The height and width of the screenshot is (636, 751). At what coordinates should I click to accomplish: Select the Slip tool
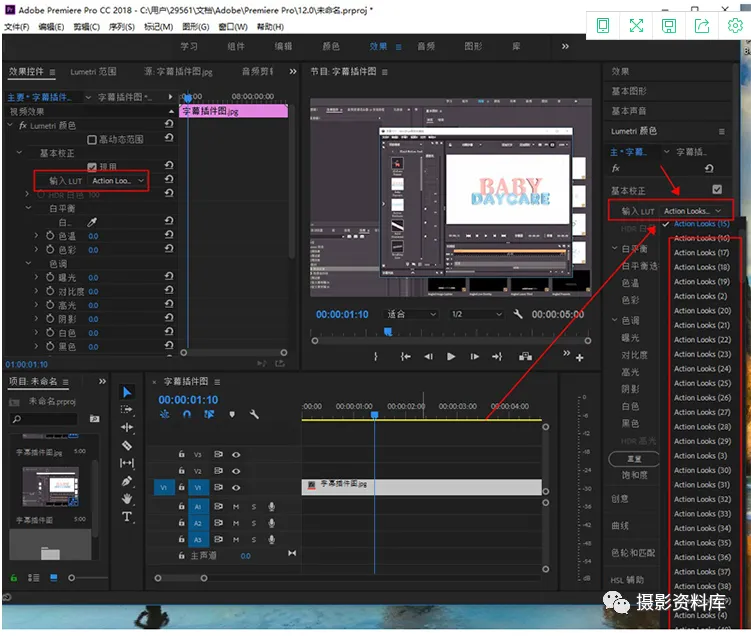tap(127, 463)
